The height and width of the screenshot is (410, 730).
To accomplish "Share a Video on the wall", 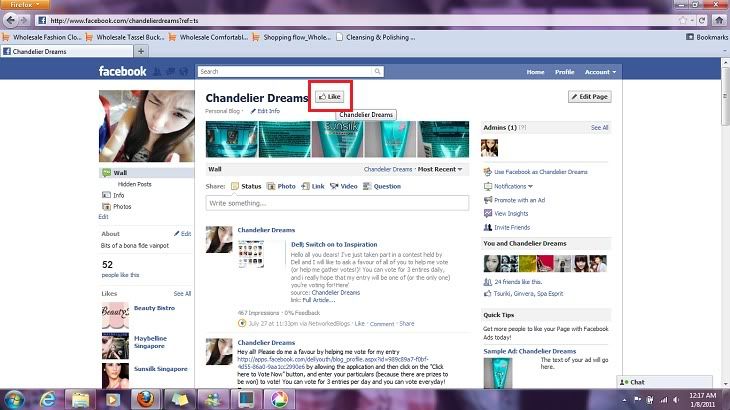I will [x=344, y=186].
